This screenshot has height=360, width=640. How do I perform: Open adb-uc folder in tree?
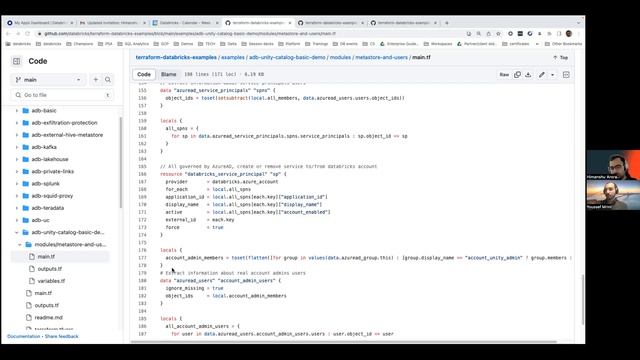click(40, 220)
